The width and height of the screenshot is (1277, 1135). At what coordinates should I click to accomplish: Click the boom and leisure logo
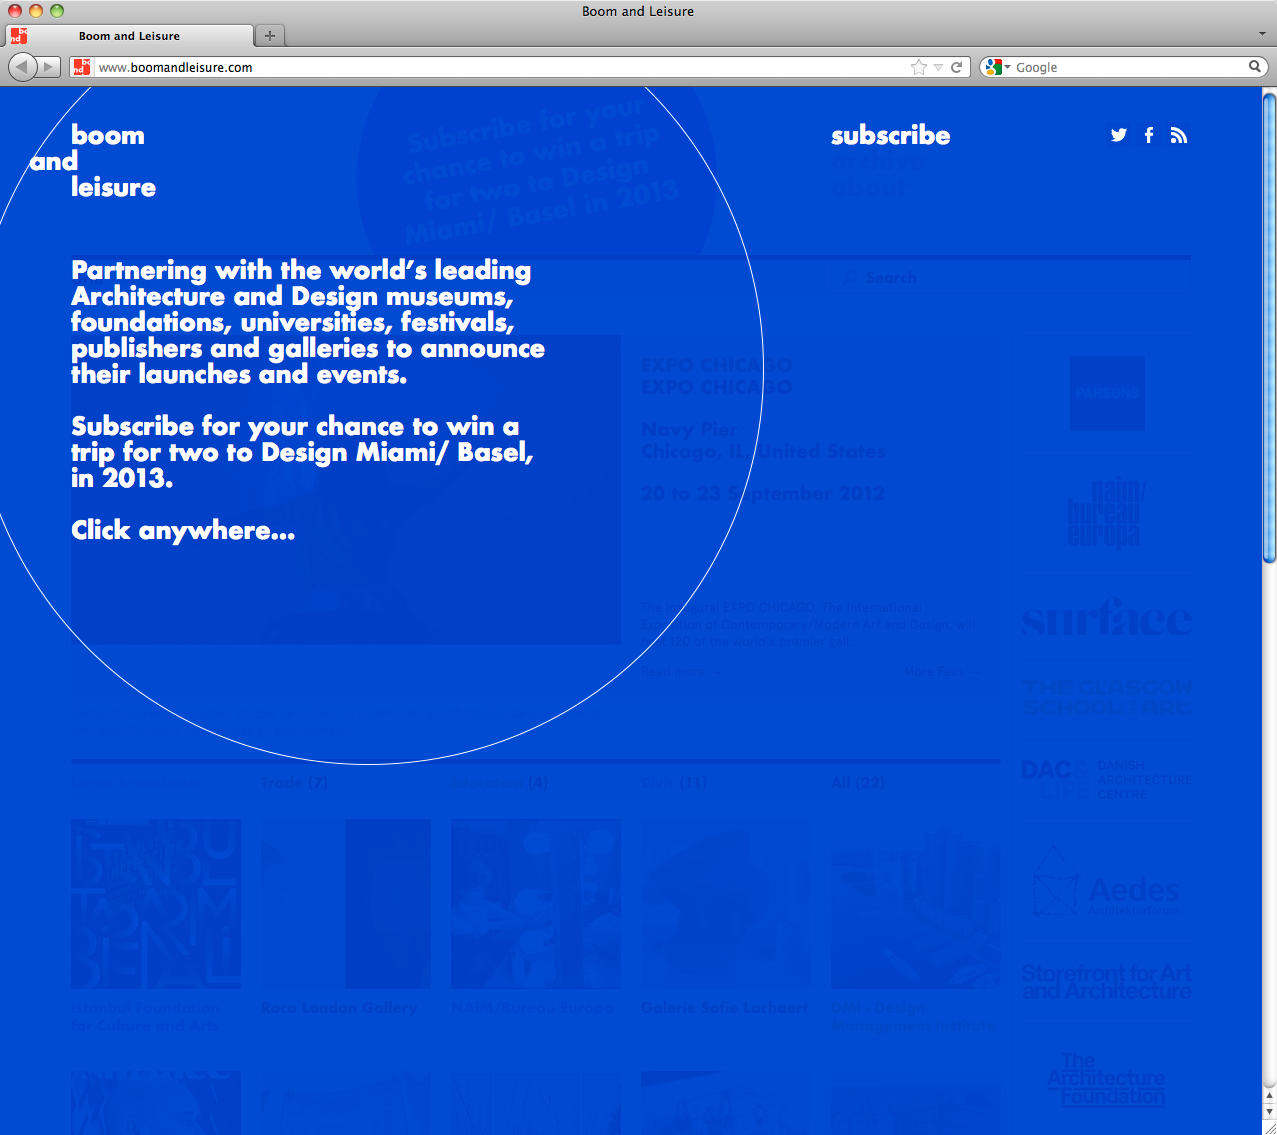pyautogui.click(x=93, y=161)
